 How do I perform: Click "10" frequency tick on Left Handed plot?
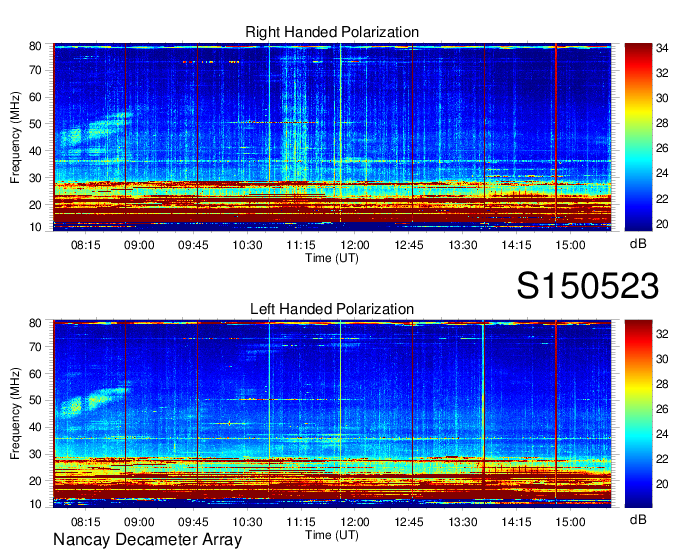(x=35, y=504)
